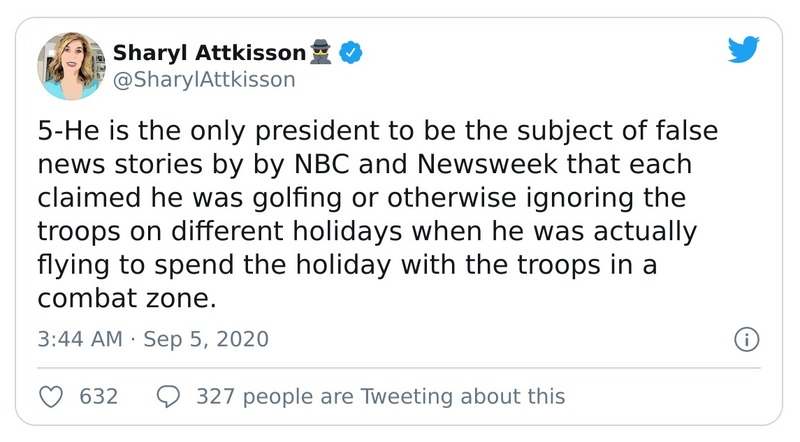The height and width of the screenshot is (442, 800).
Task: Open Sharyl Attkisson's profile photo
Action: [68, 65]
